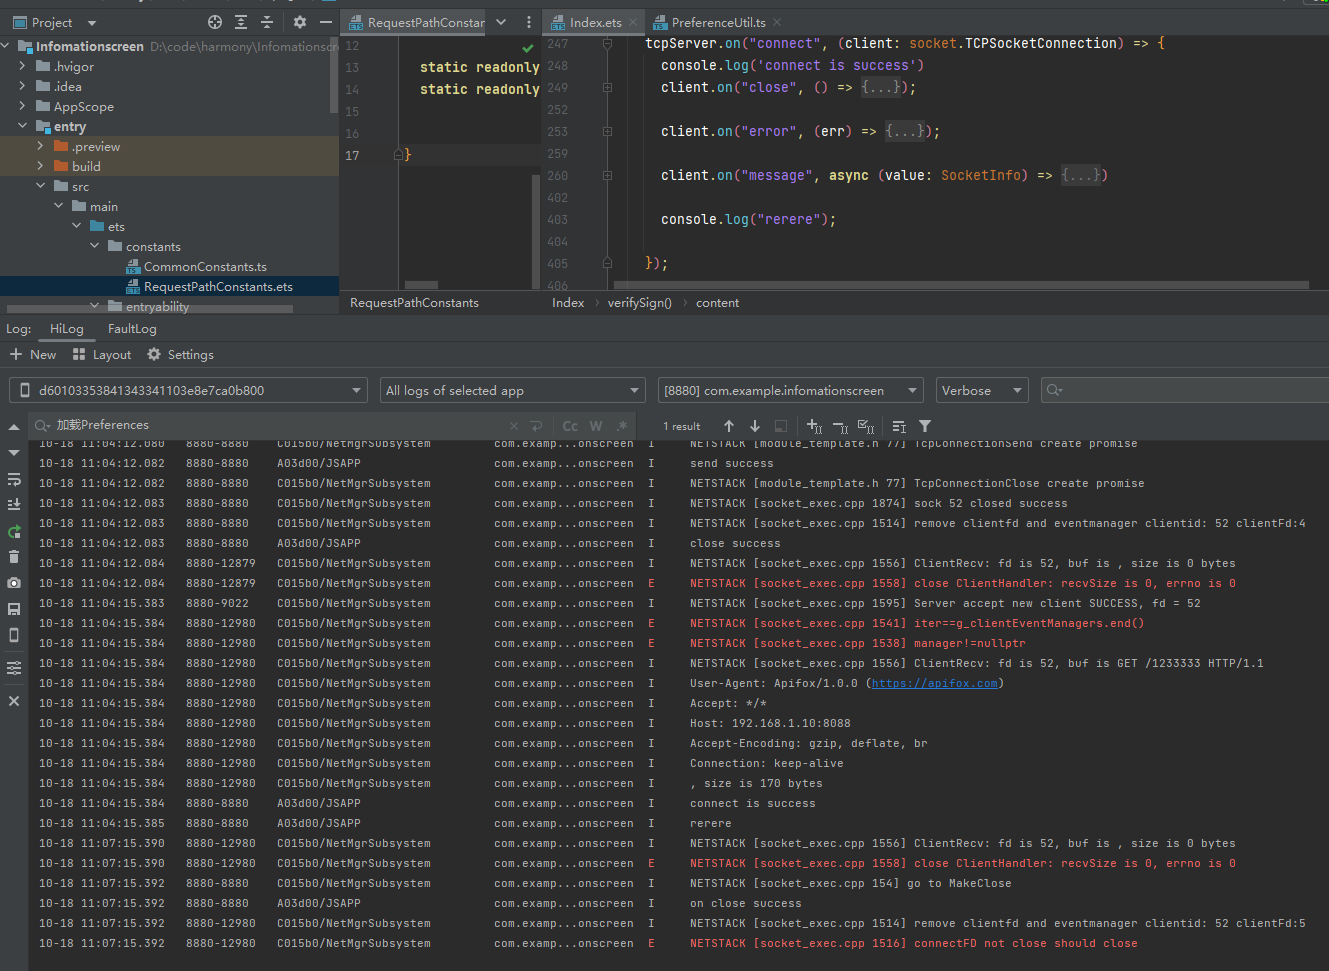1329x971 pixels.
Task: Click Select All Occurrences icon
Action: tap(866, 426)
